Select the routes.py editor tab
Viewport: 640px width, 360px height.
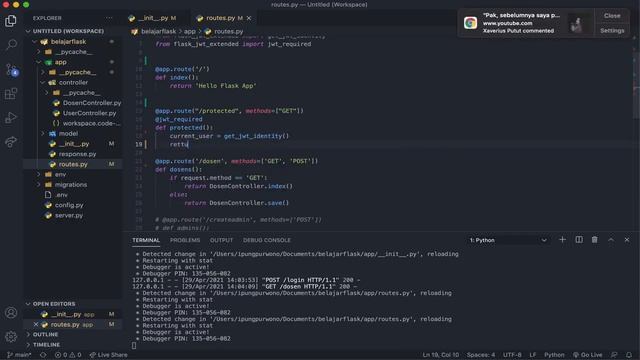coord(220,18)
